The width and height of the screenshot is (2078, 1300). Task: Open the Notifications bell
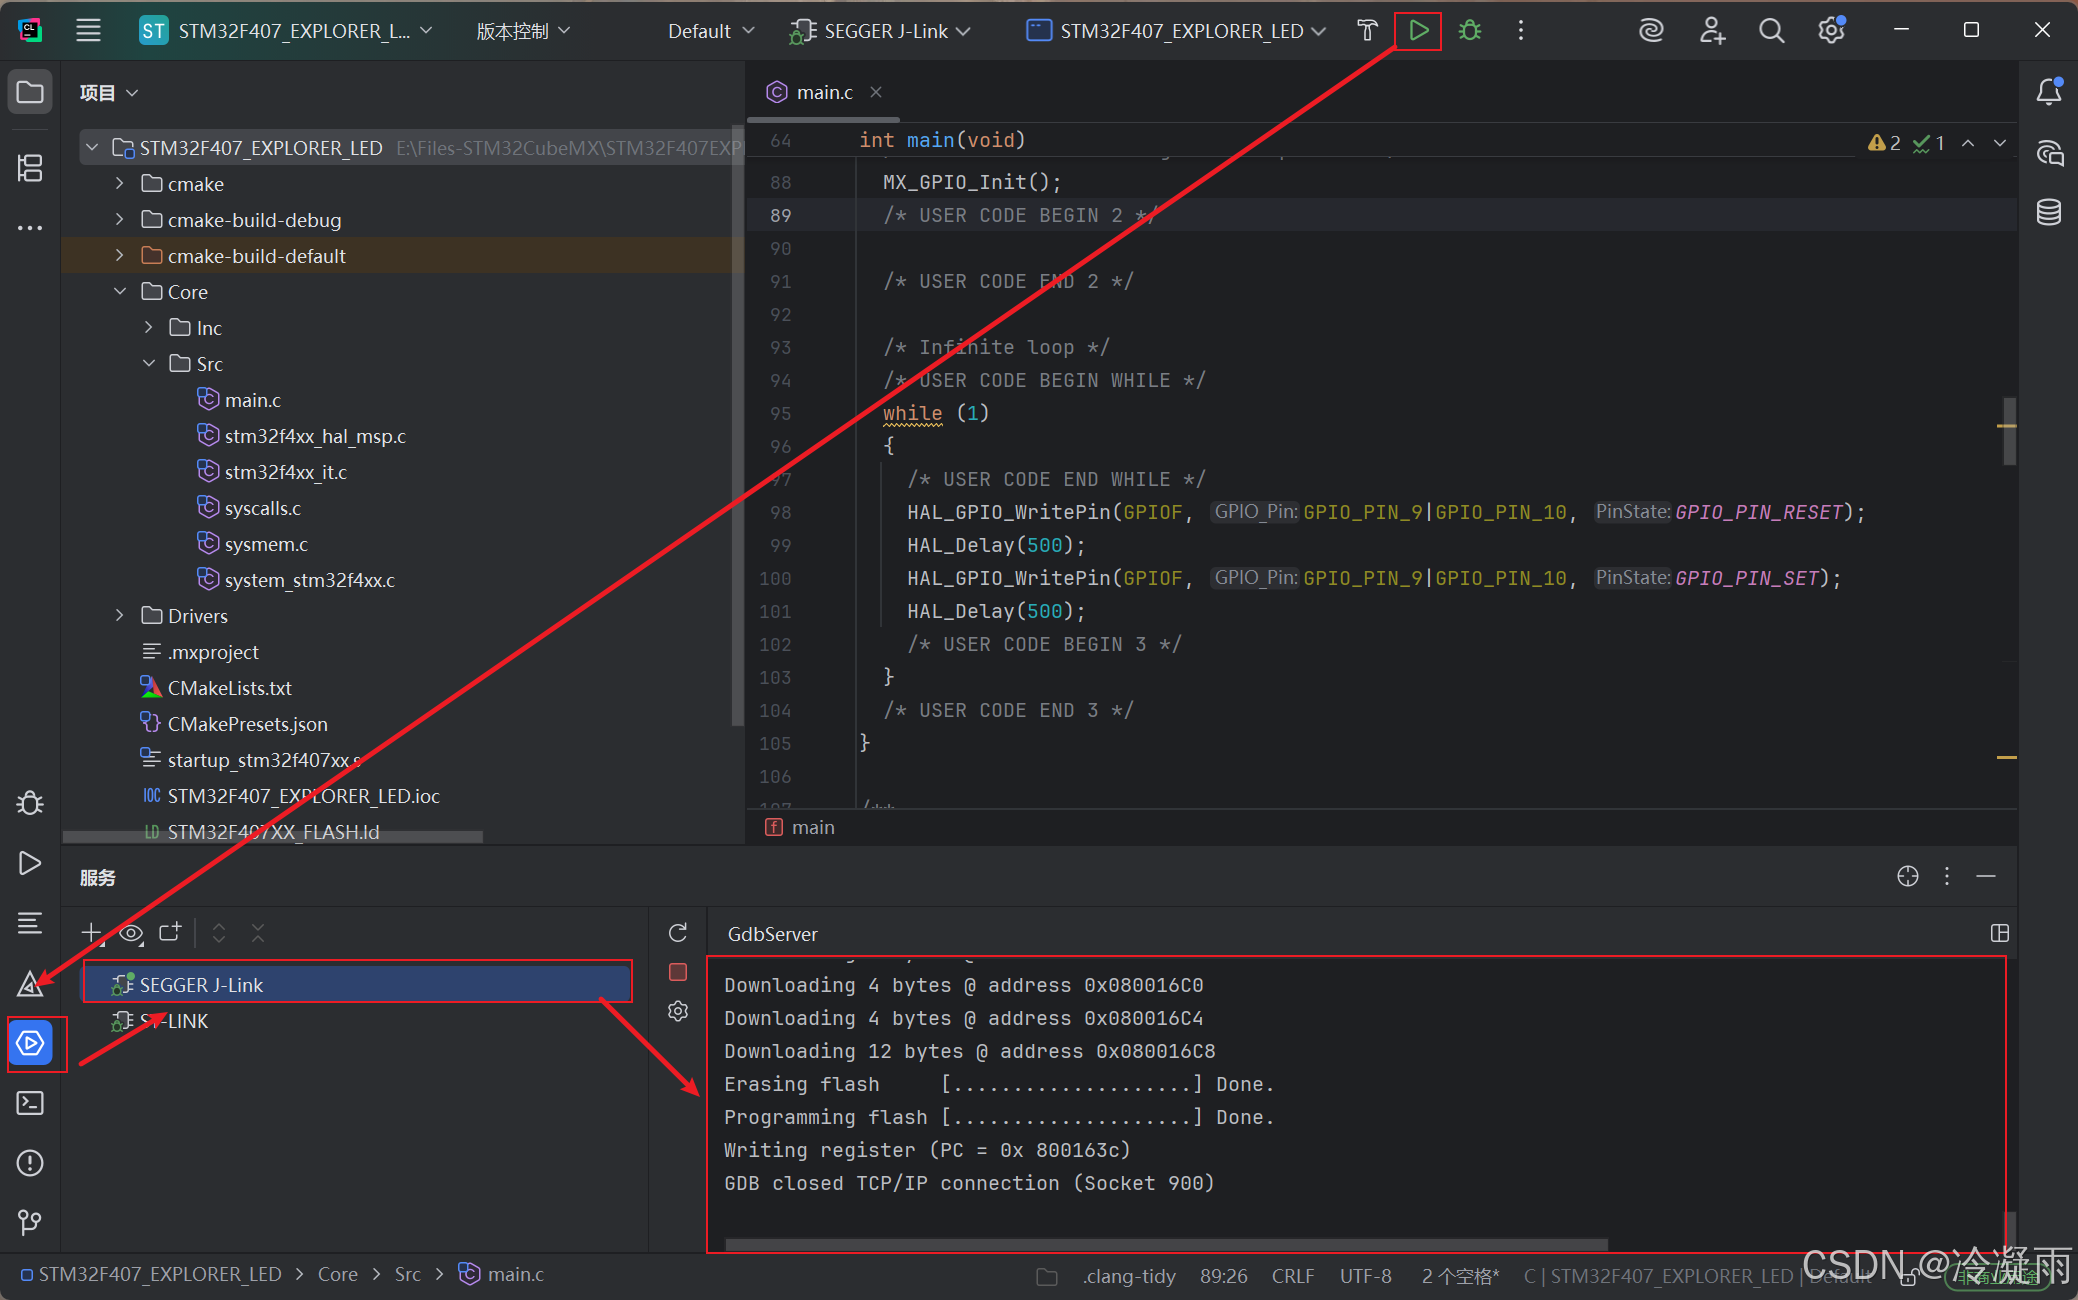pos(2048,92)
